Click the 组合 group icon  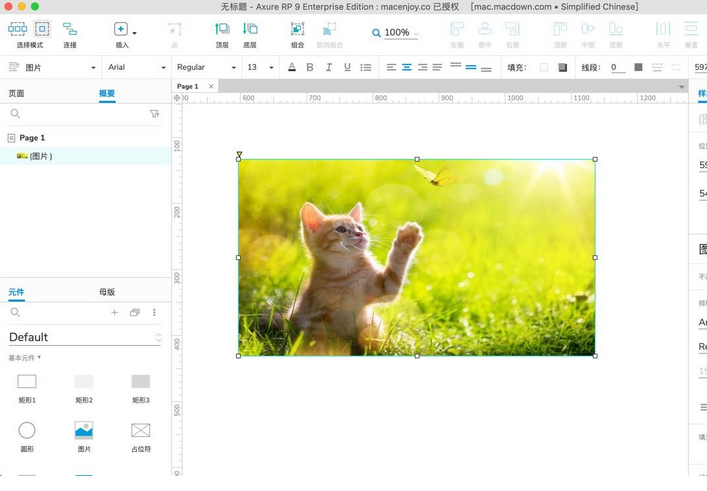tap(297, 29)
